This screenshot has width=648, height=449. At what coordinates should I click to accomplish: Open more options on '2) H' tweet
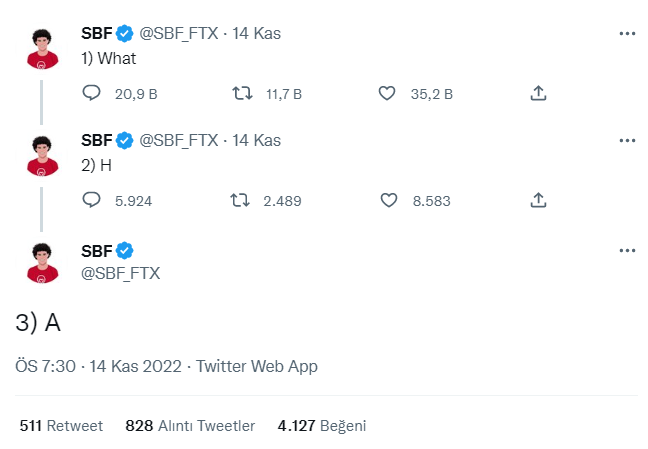point(627,140)
